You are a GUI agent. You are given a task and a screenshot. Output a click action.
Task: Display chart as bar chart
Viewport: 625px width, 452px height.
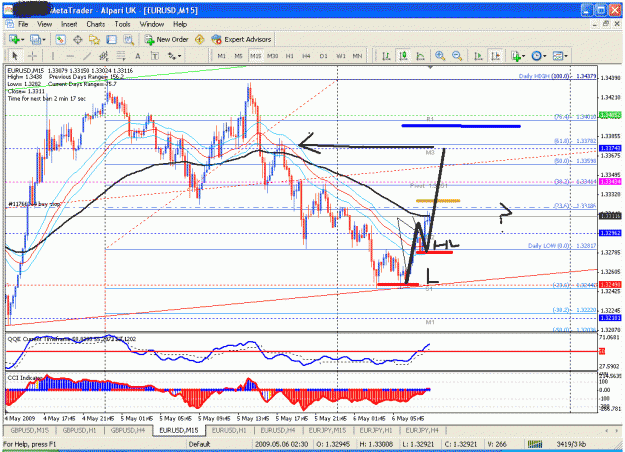point(386,56)
